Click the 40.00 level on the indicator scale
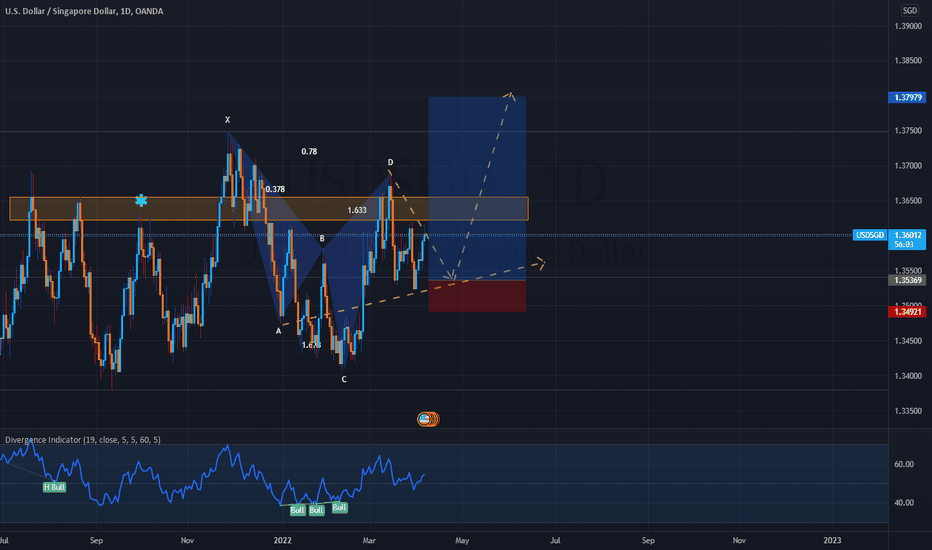This screenshot has width=932, height=550. (904, 502)
